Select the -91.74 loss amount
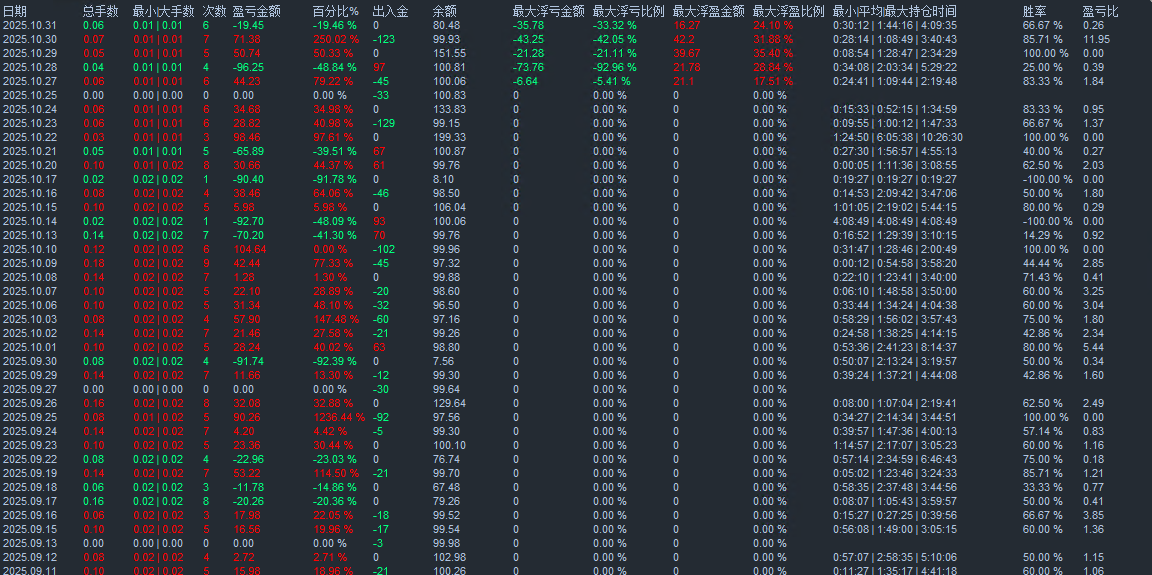1152x575 pixels. 248,361
